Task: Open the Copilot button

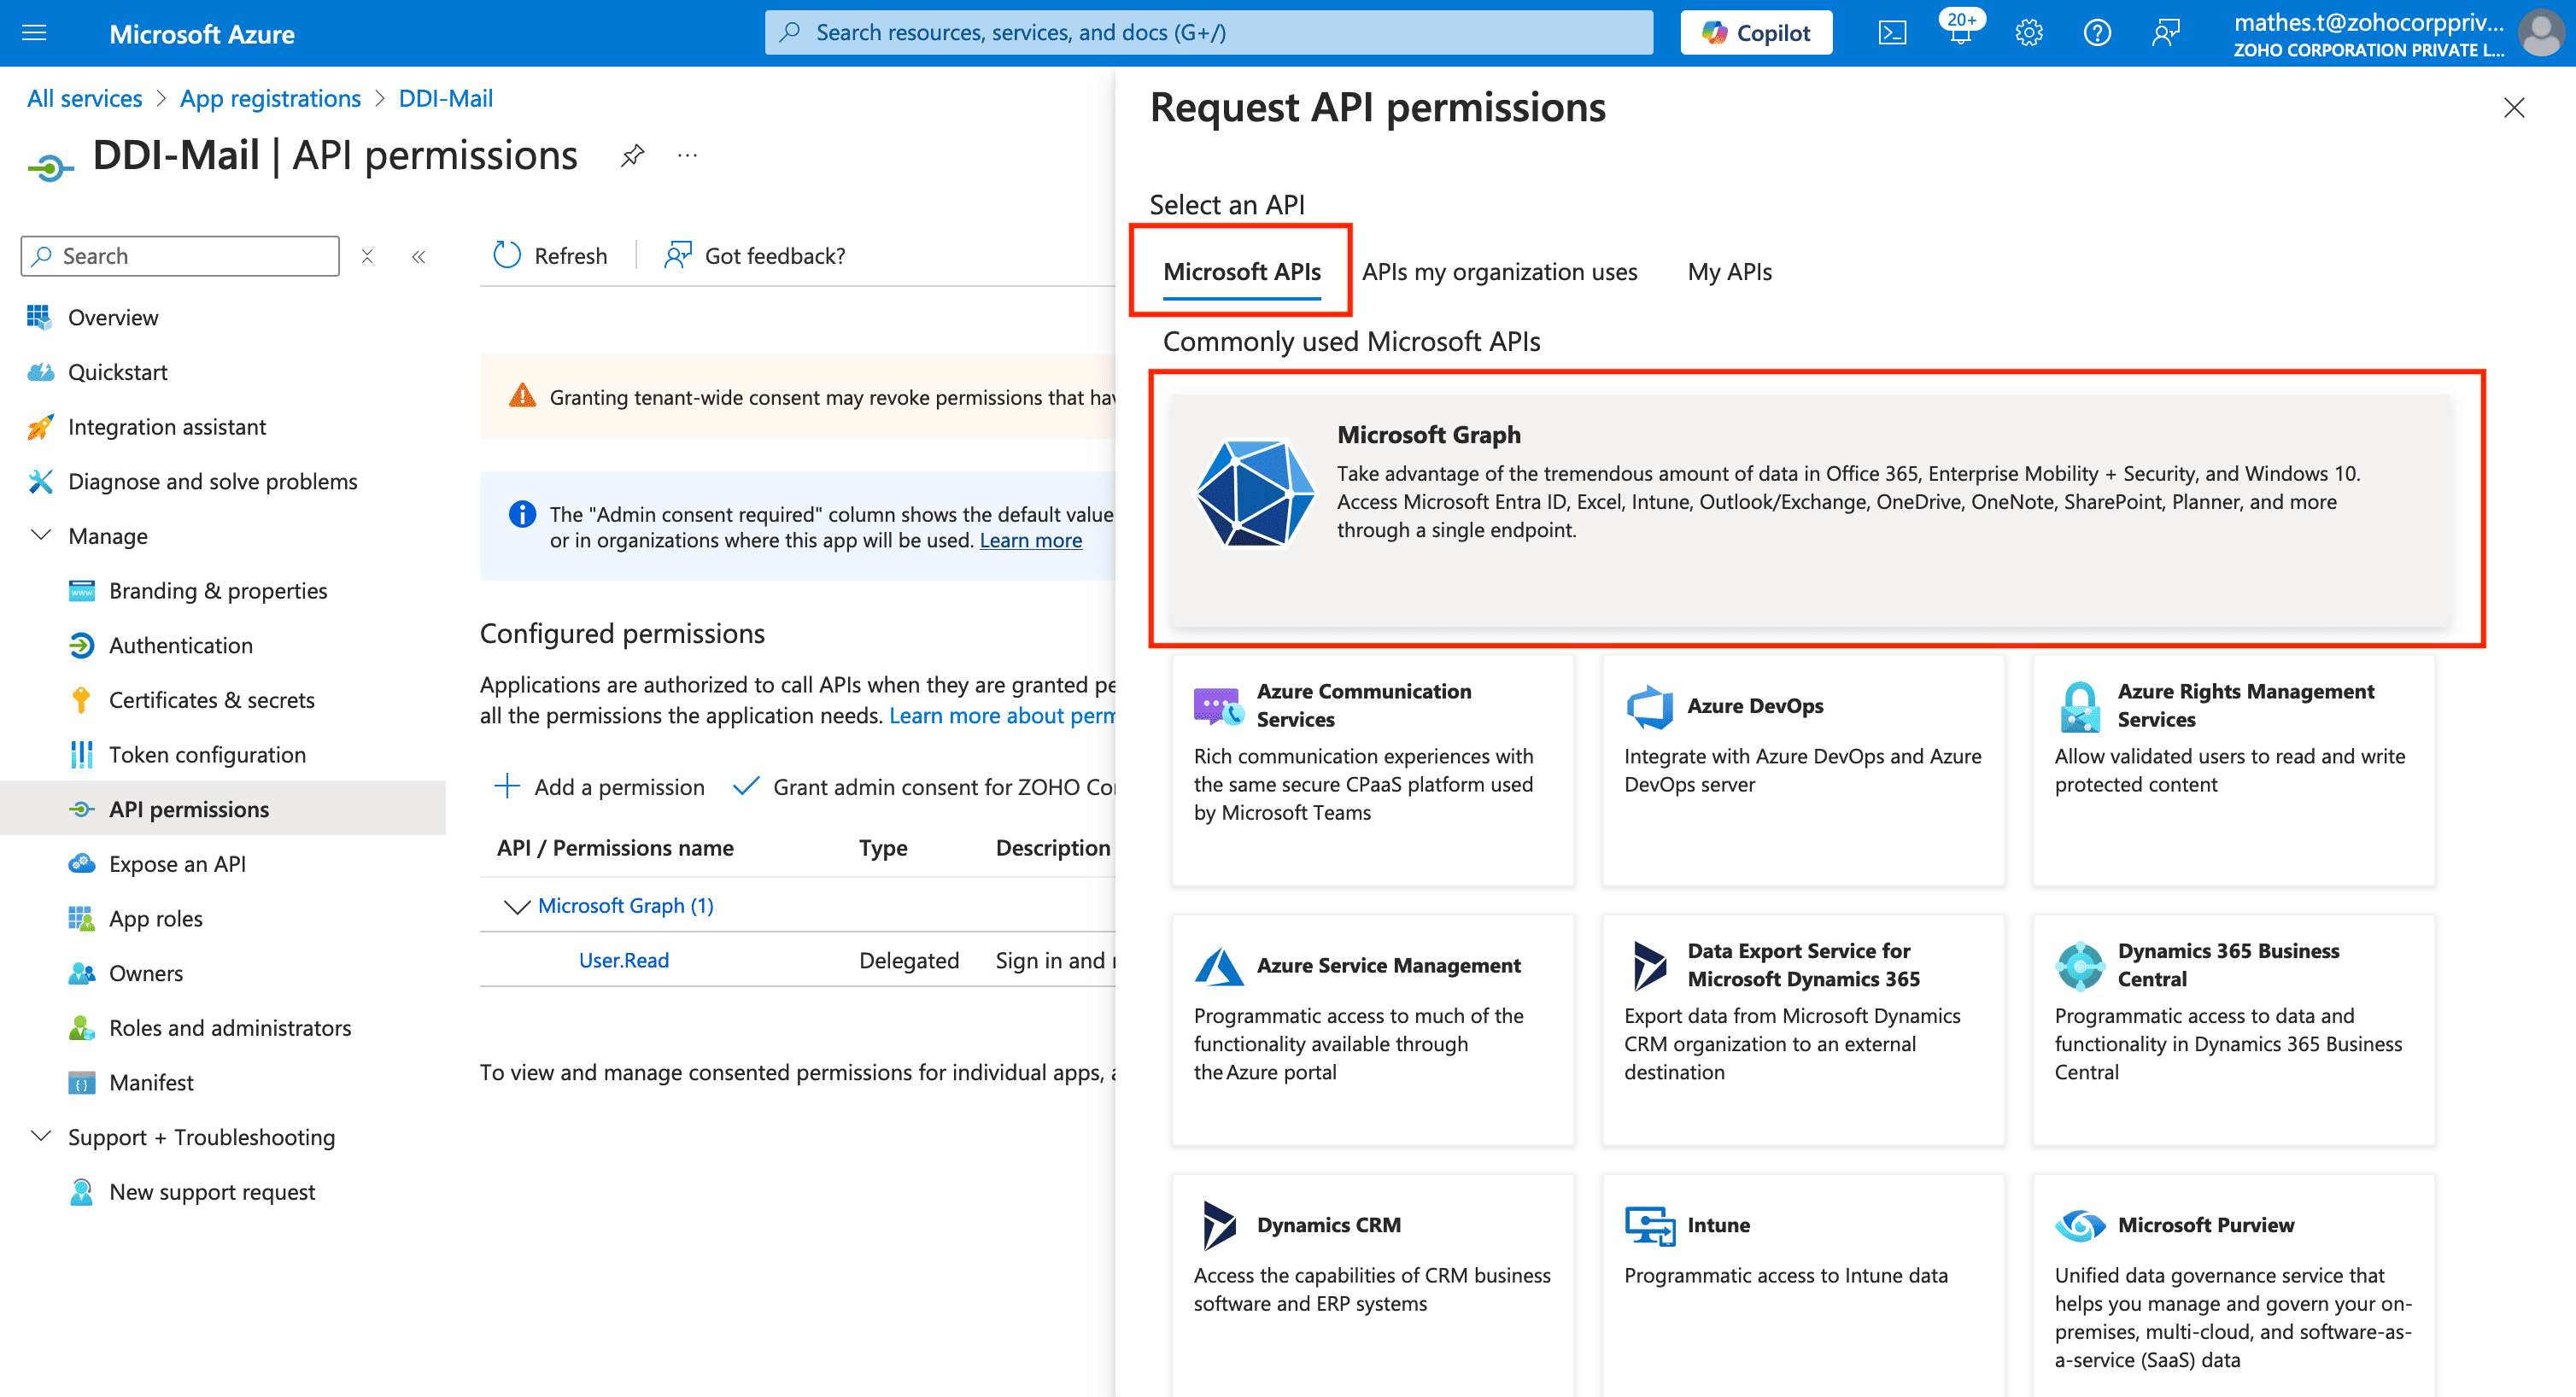Action: [x=1756, y=33]
